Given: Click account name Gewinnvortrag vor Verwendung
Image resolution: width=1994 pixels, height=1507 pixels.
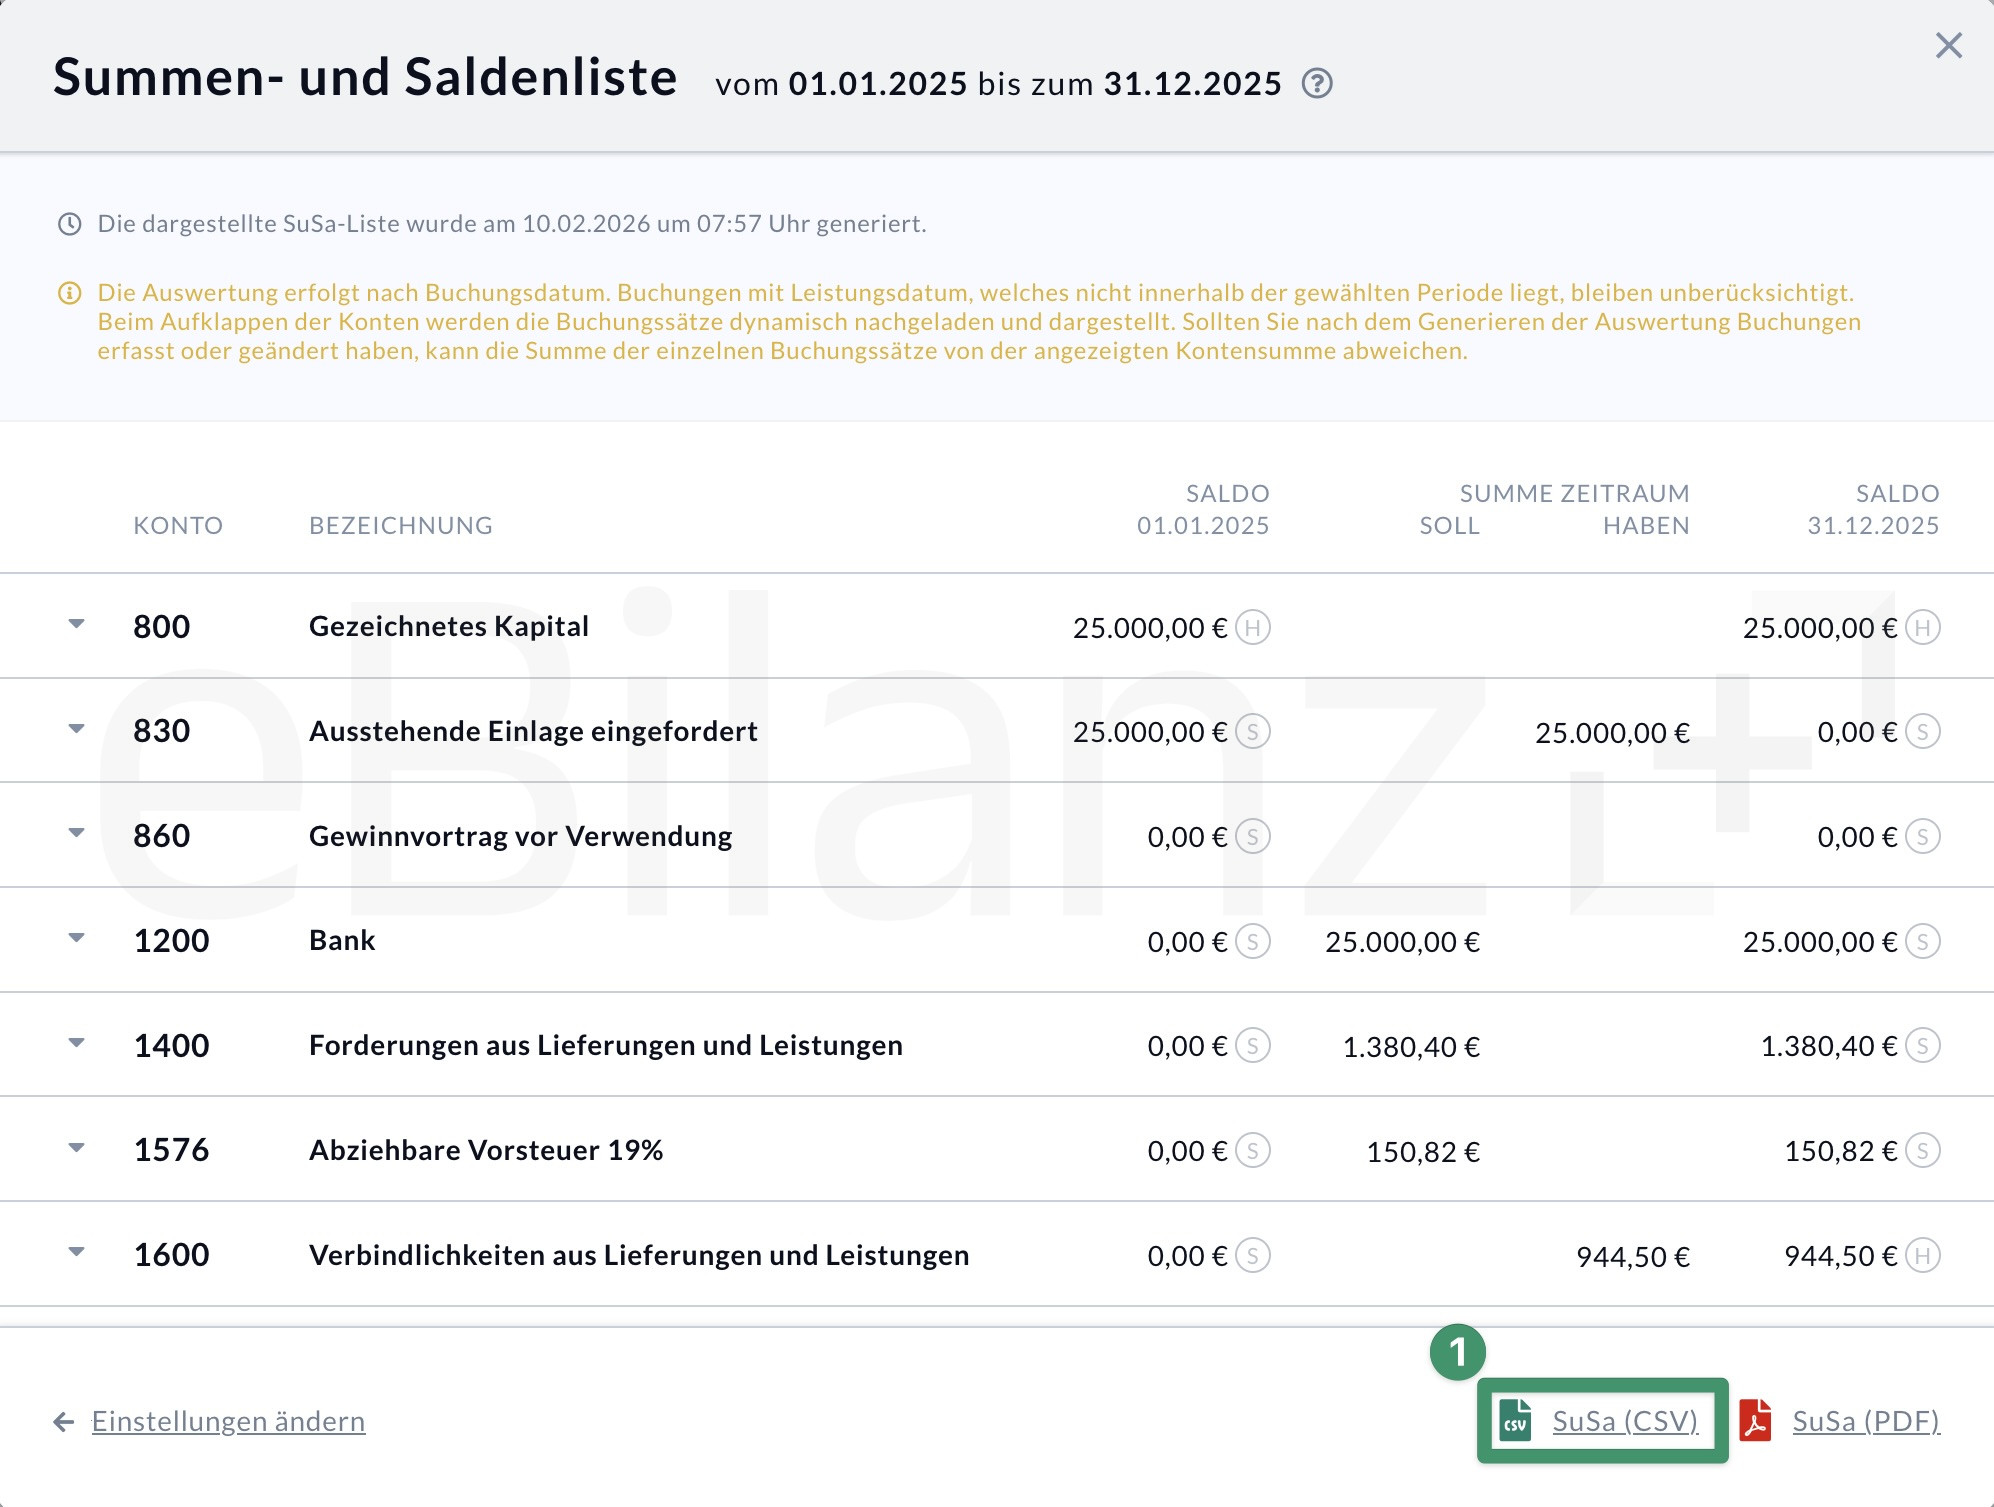Looking at the screenshot, I should point(520,836).
